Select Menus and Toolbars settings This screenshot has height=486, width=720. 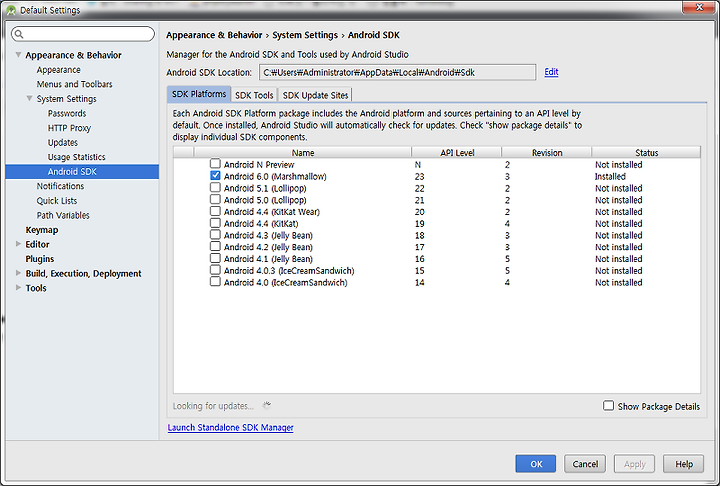74,84
